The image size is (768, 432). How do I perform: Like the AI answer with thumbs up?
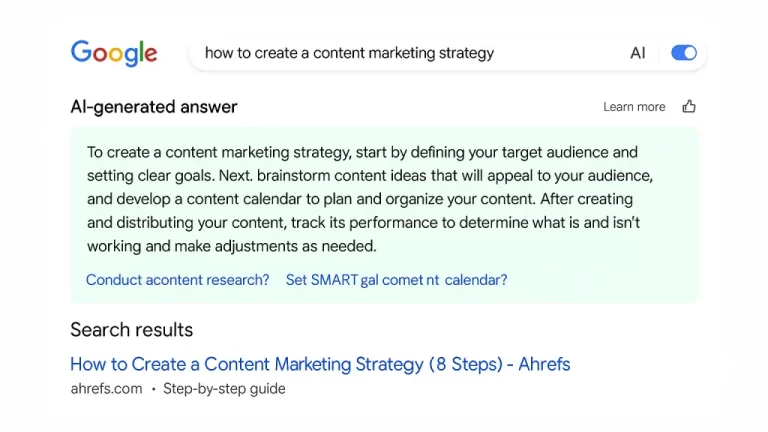tap(689, 107)
